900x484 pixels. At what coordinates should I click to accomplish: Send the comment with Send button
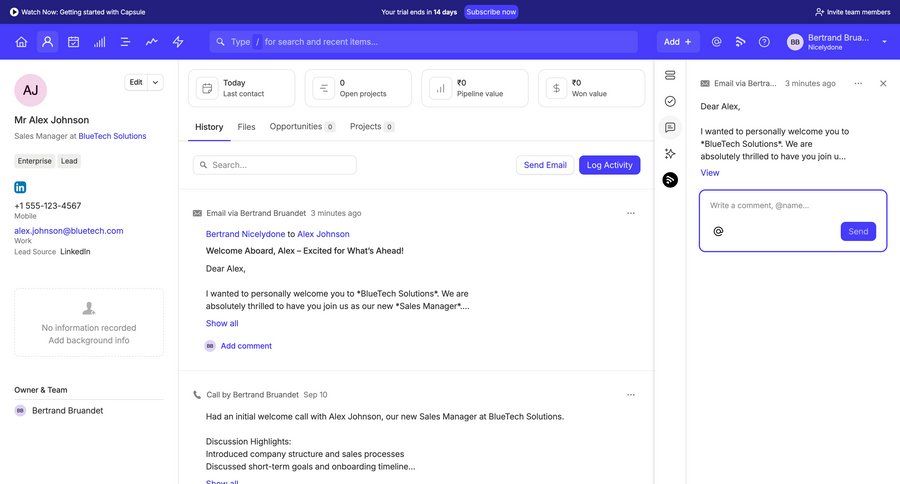tap(858, 231)
